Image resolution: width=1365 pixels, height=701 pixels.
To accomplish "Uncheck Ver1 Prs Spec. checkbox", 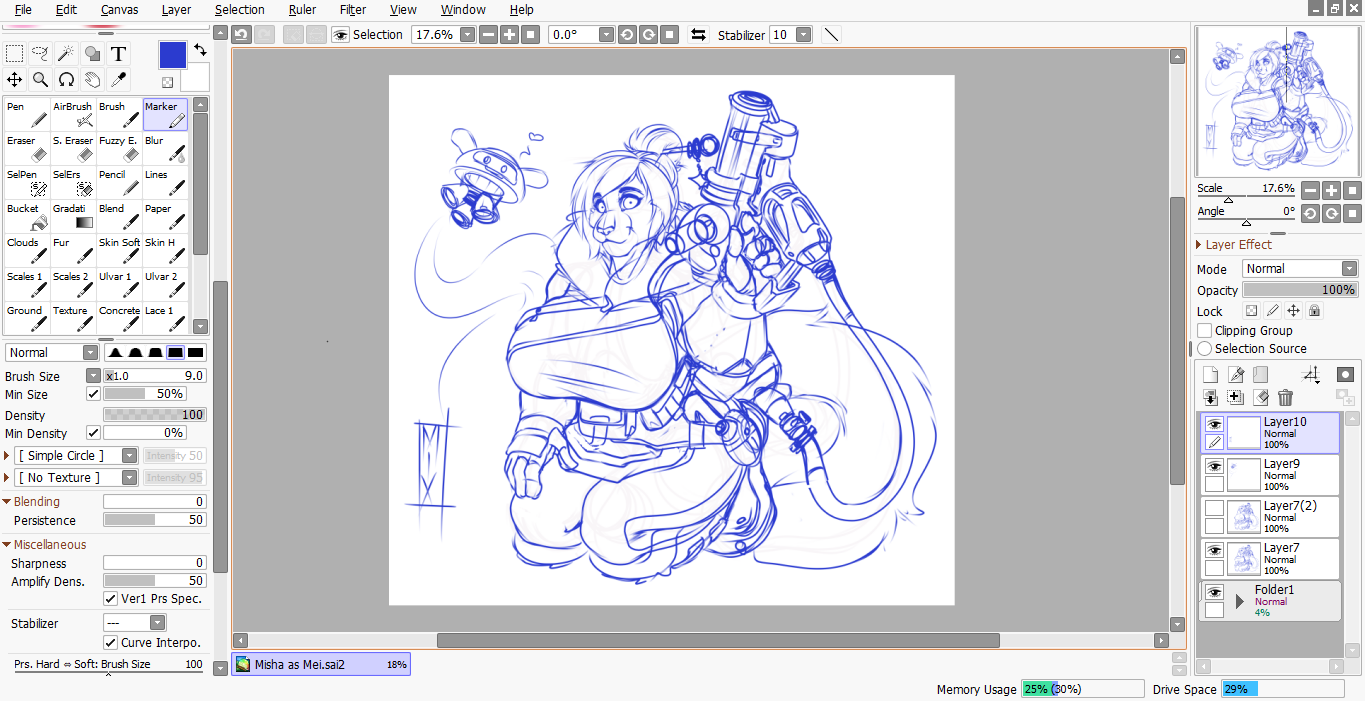I will click(111, 598).
